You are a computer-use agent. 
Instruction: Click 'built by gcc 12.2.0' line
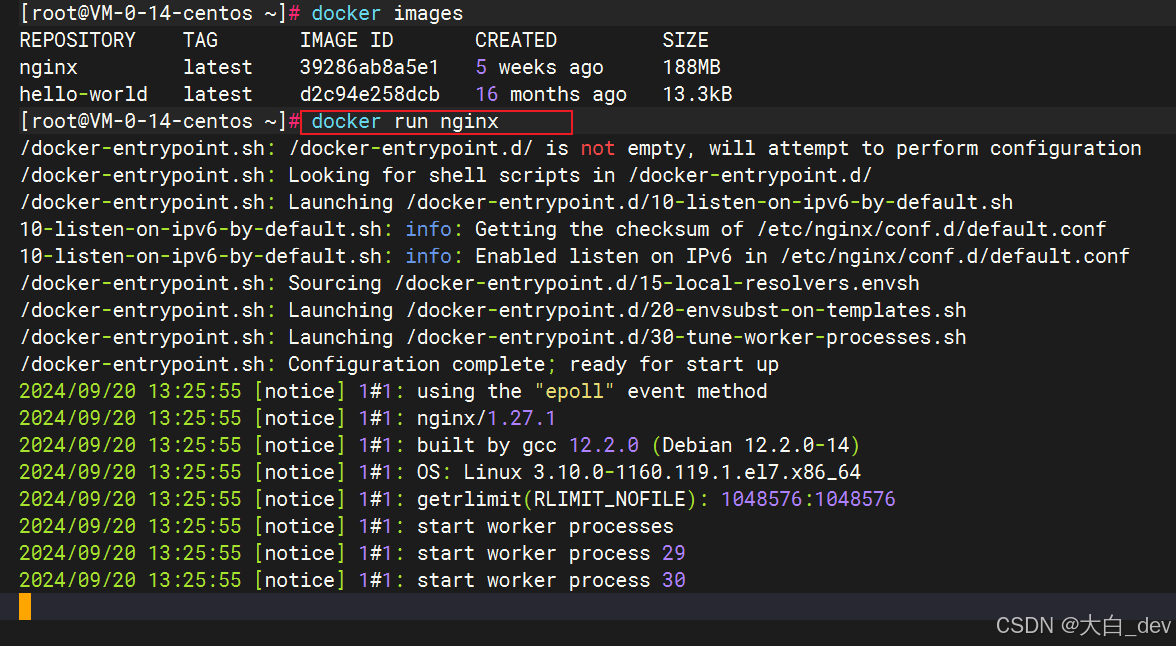(x=440, y=446)
